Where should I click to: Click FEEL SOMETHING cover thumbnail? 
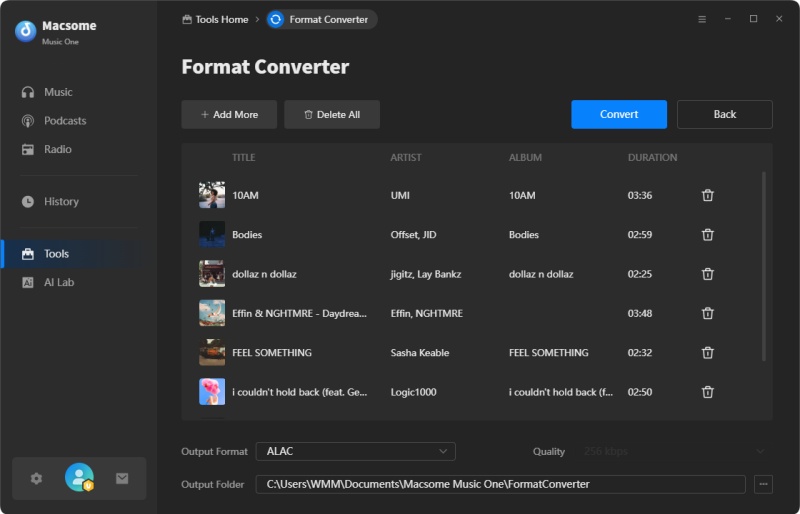212,352
